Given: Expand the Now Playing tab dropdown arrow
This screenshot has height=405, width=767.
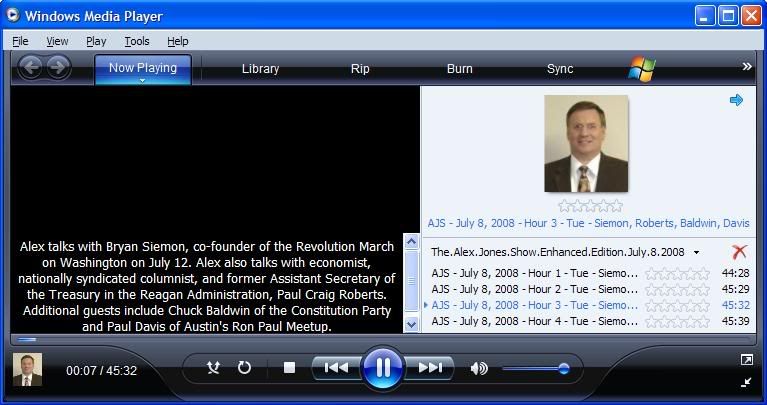Looking at the screenshot, I should (x=142, y=81).
